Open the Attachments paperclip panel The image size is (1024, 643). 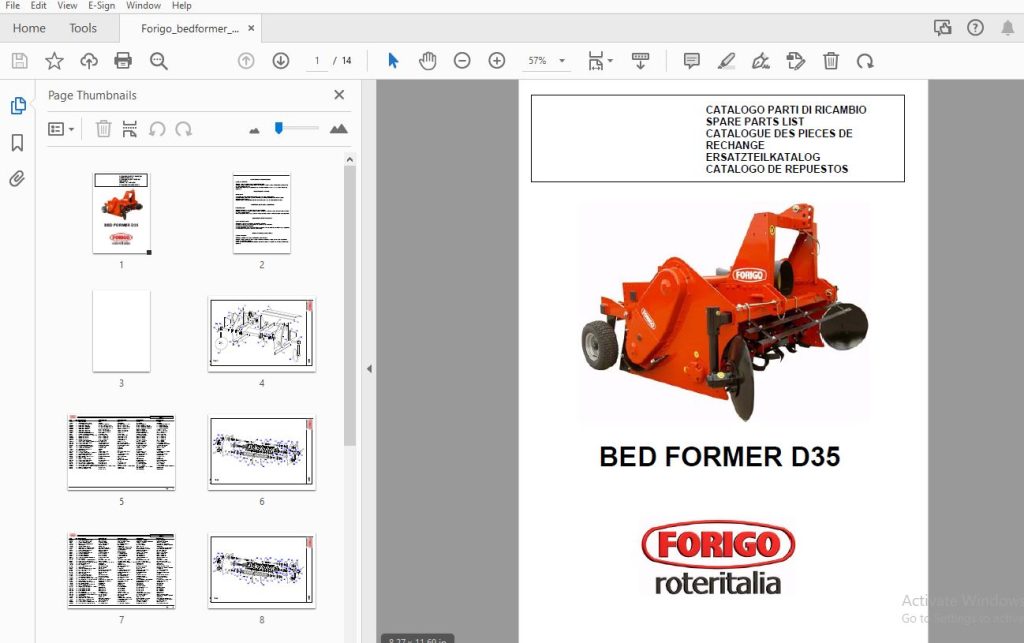[18, 178]
